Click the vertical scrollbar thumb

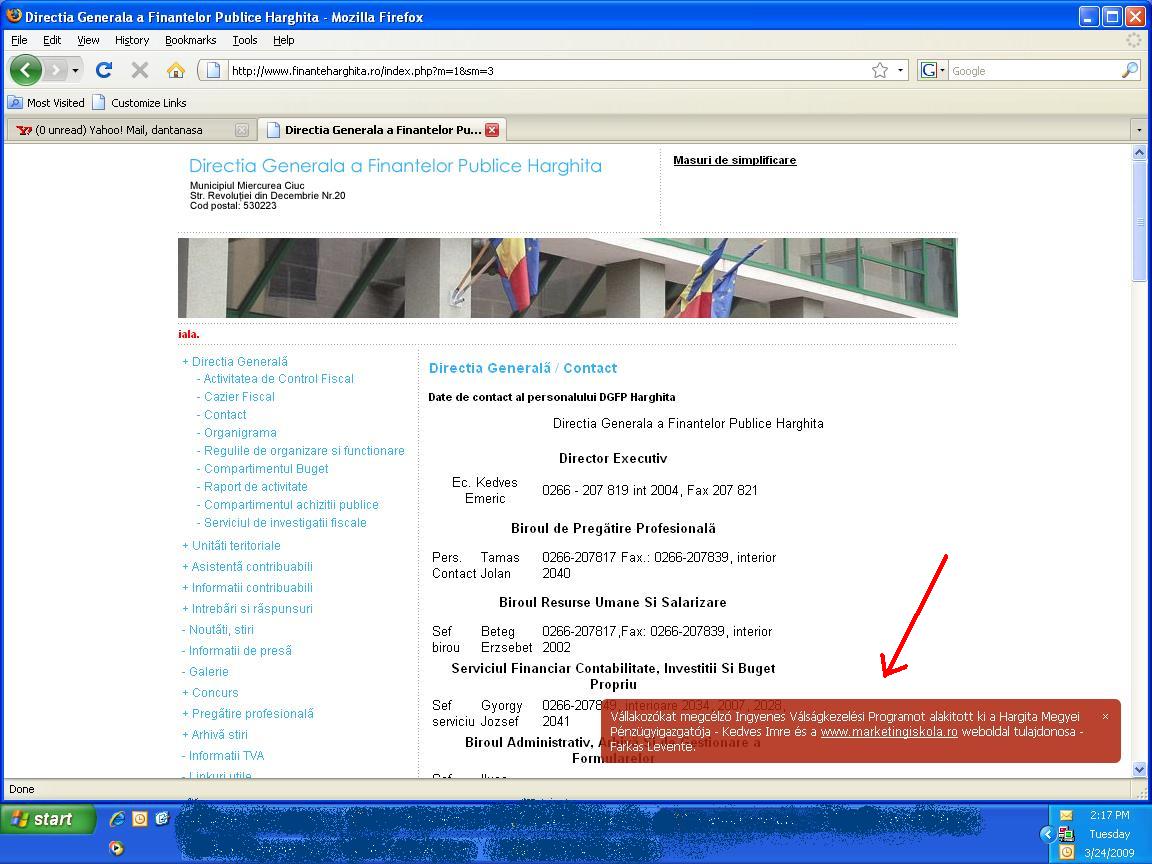tap(1140, 220)
